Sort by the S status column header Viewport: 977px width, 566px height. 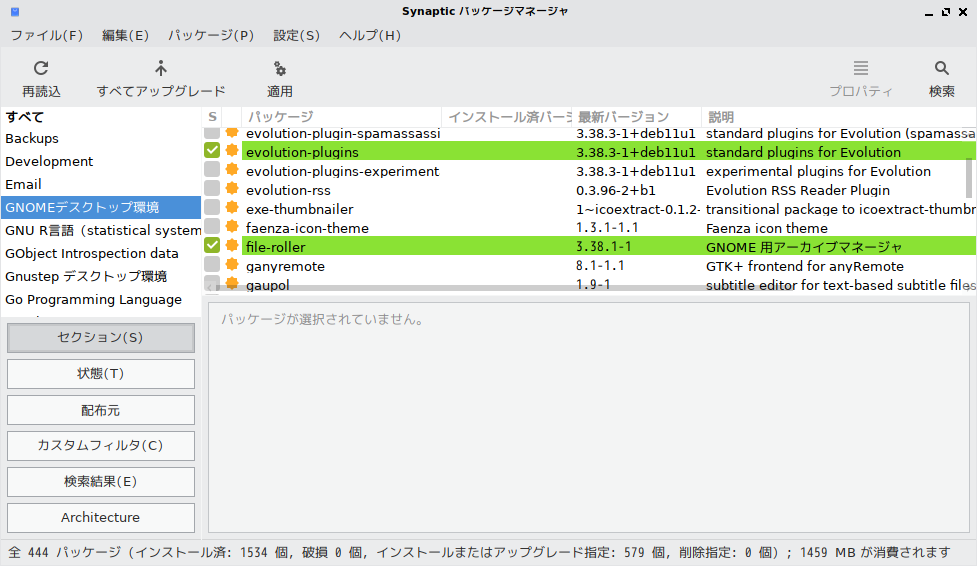(212, 117)
